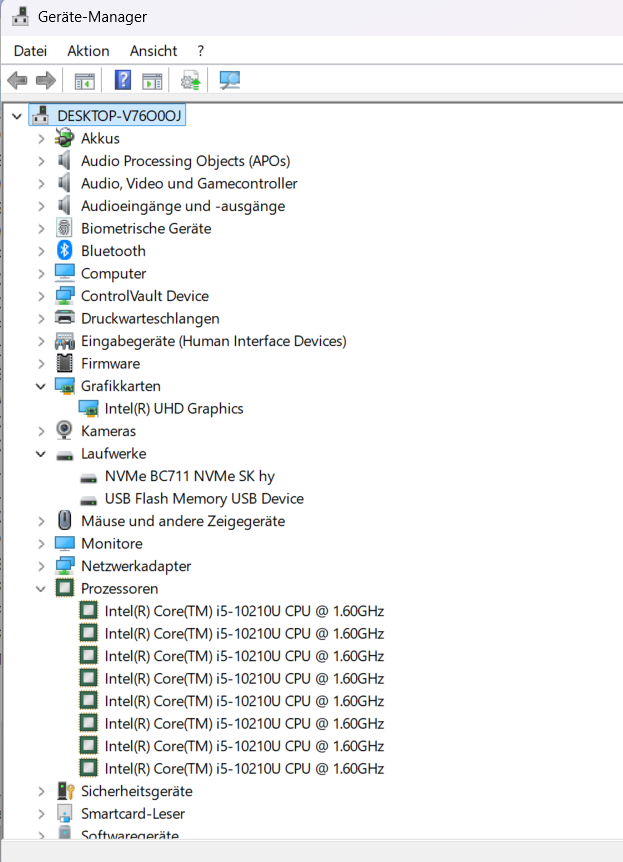623x862 pixels.
Task: Expand the Firmware category
Action: tap(41, 363)
